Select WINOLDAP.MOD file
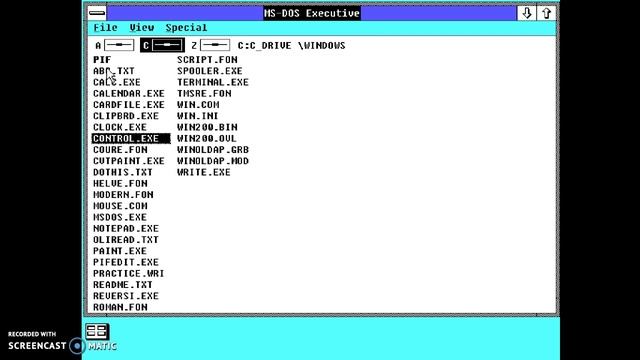 (213, 161)
